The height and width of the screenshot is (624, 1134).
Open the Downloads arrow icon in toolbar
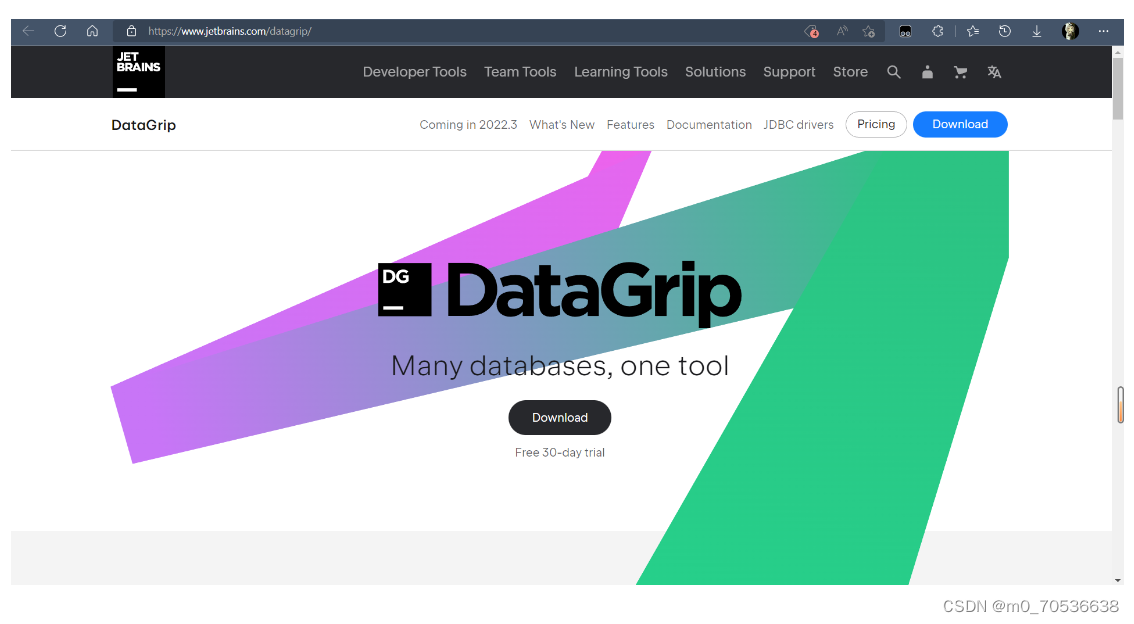(x=1036, y=31)
